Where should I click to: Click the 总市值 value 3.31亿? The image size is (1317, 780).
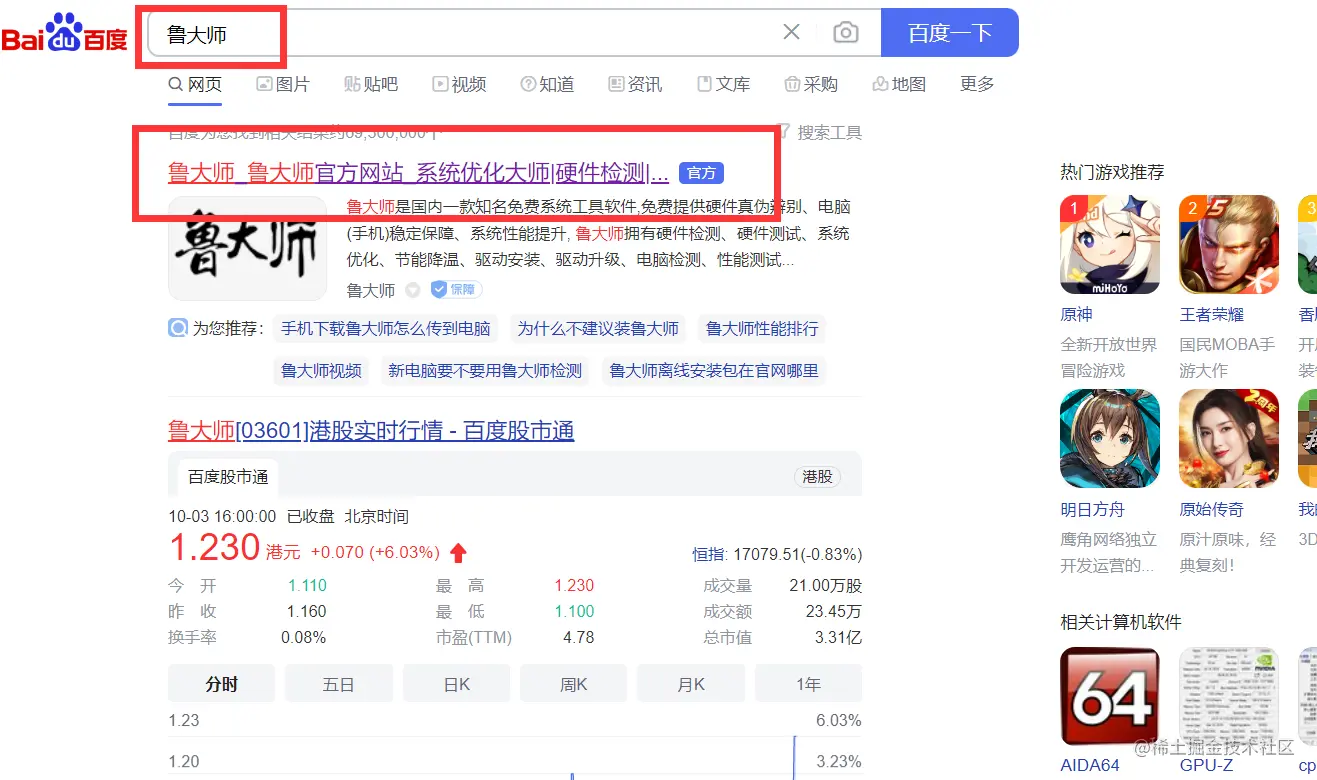click(838, 638)
